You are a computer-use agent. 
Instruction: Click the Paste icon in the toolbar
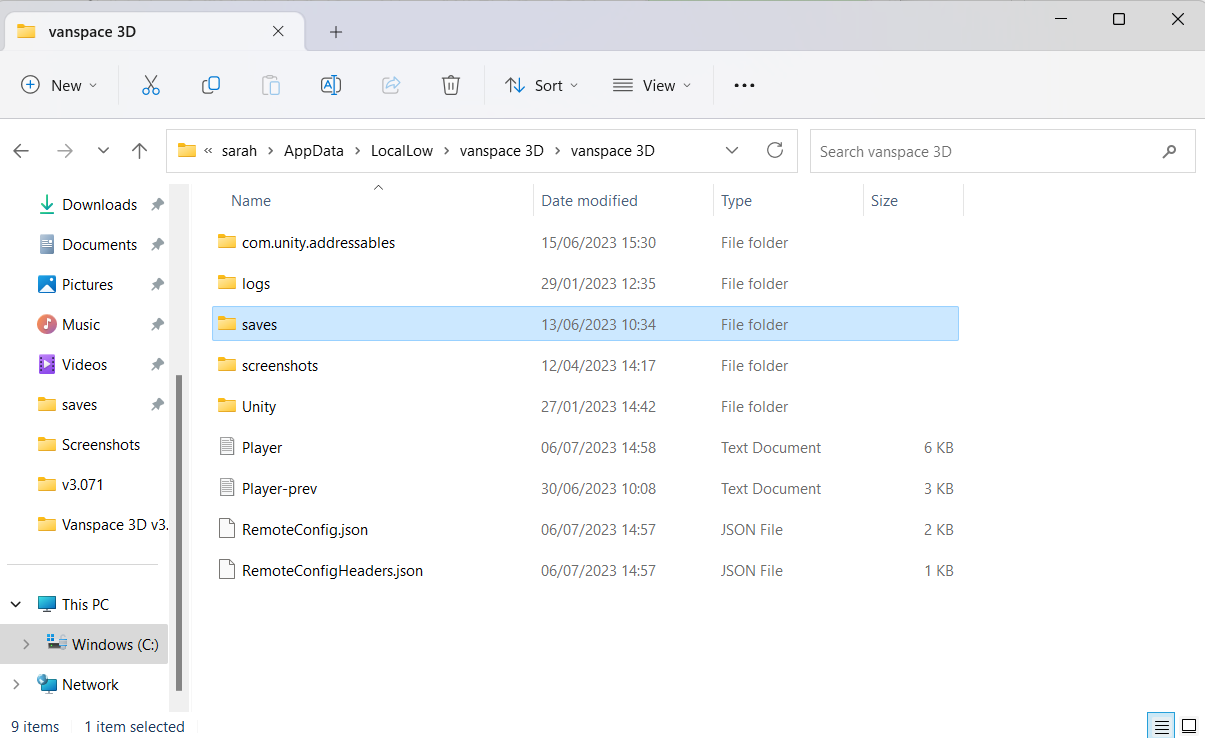tap(270, 85)
